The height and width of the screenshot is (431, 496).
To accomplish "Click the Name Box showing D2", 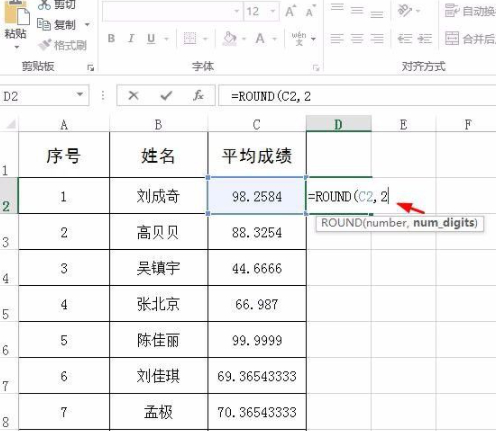I will point(37,96).
